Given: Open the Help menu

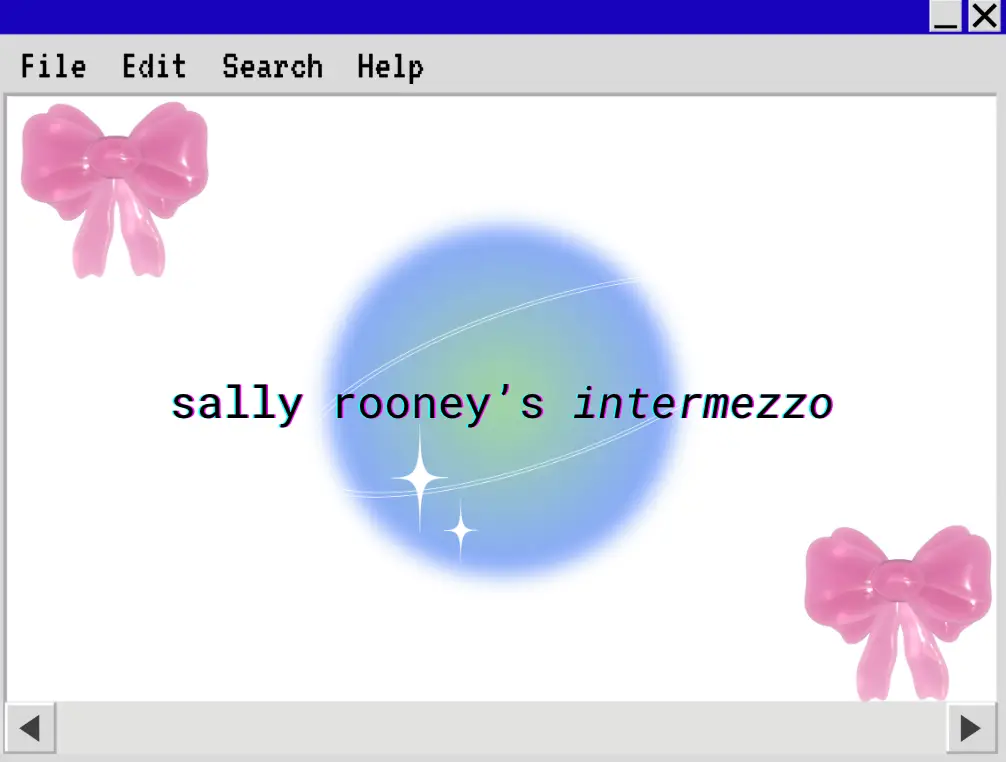Looking at the screenshot, I should tap(390, 66).
